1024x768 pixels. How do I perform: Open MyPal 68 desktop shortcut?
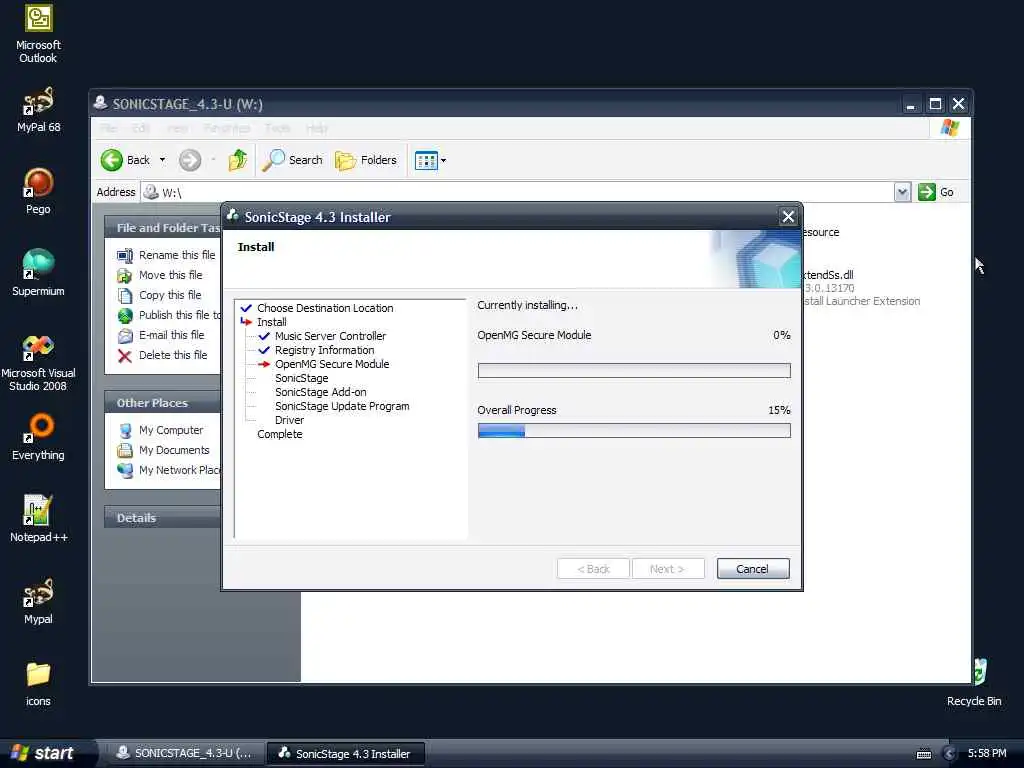coord(38,109)
